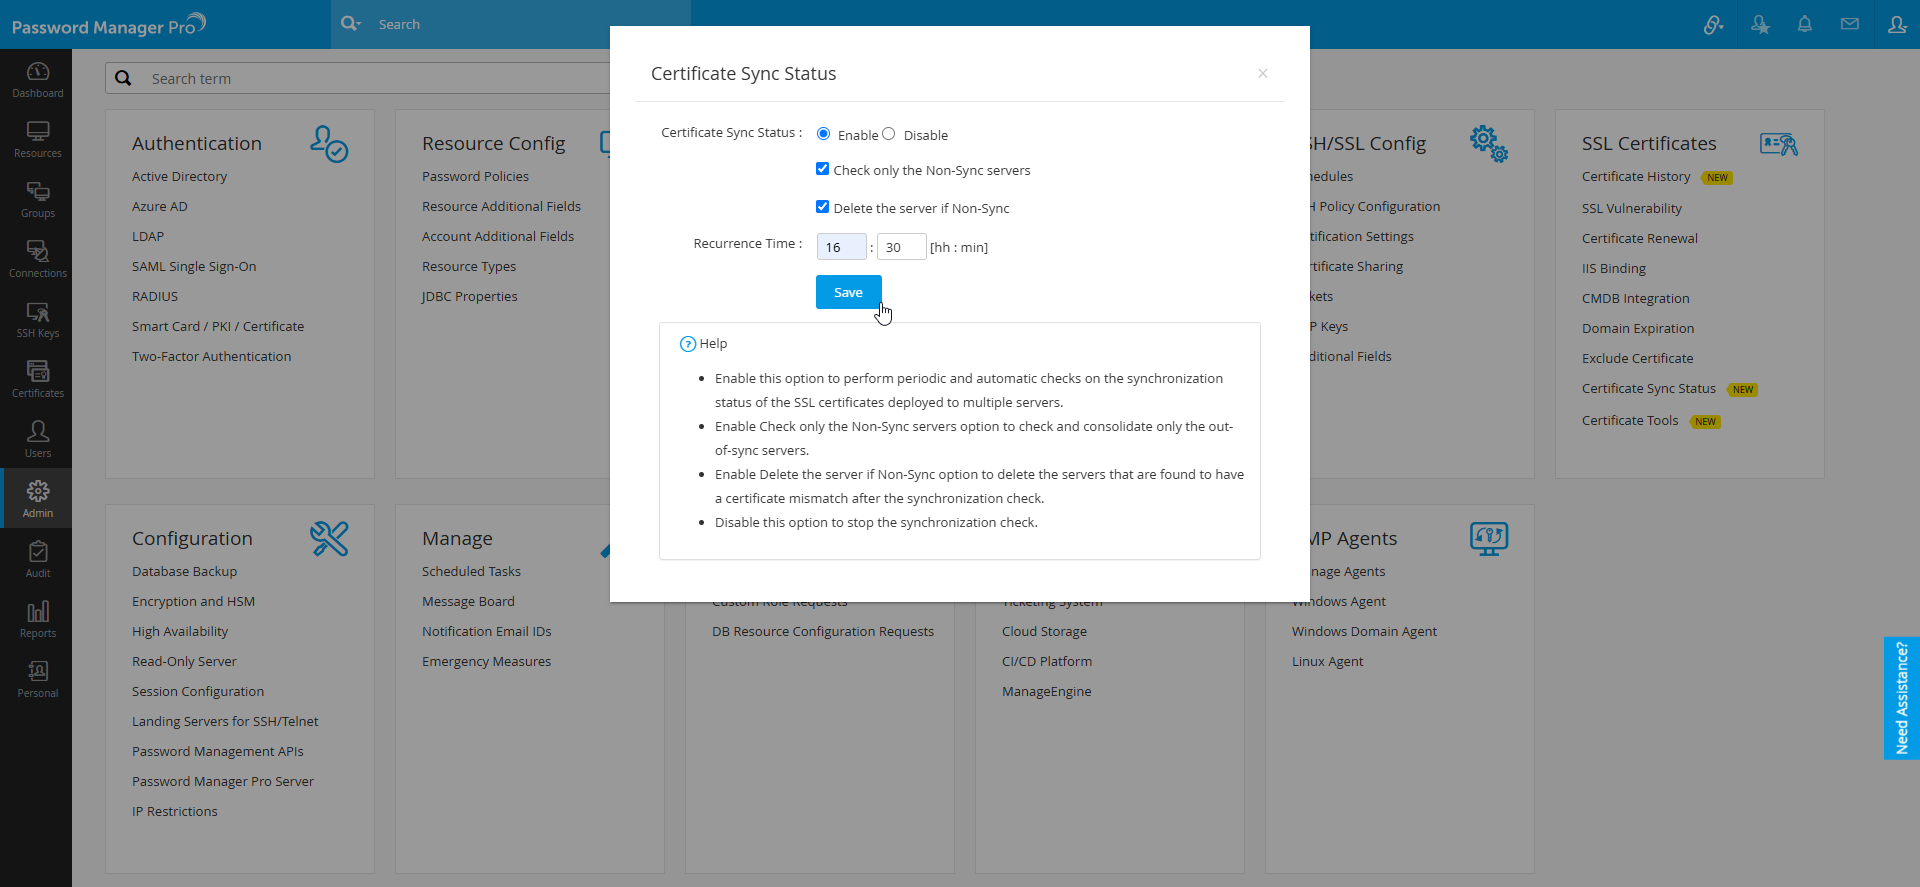1920x887 pixels.
Task: Open Linux Agent link
Action: [1327, 661]
